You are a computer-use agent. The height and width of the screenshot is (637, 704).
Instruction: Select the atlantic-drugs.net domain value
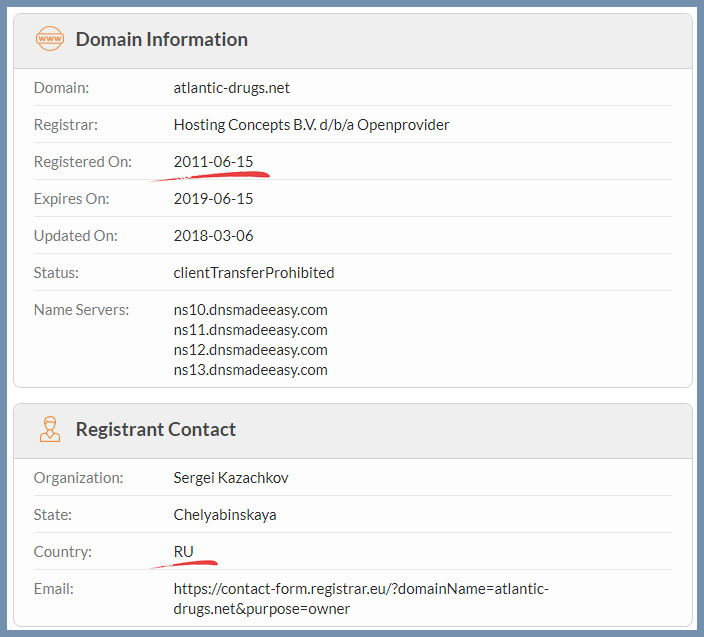click(x=232, y=88)
